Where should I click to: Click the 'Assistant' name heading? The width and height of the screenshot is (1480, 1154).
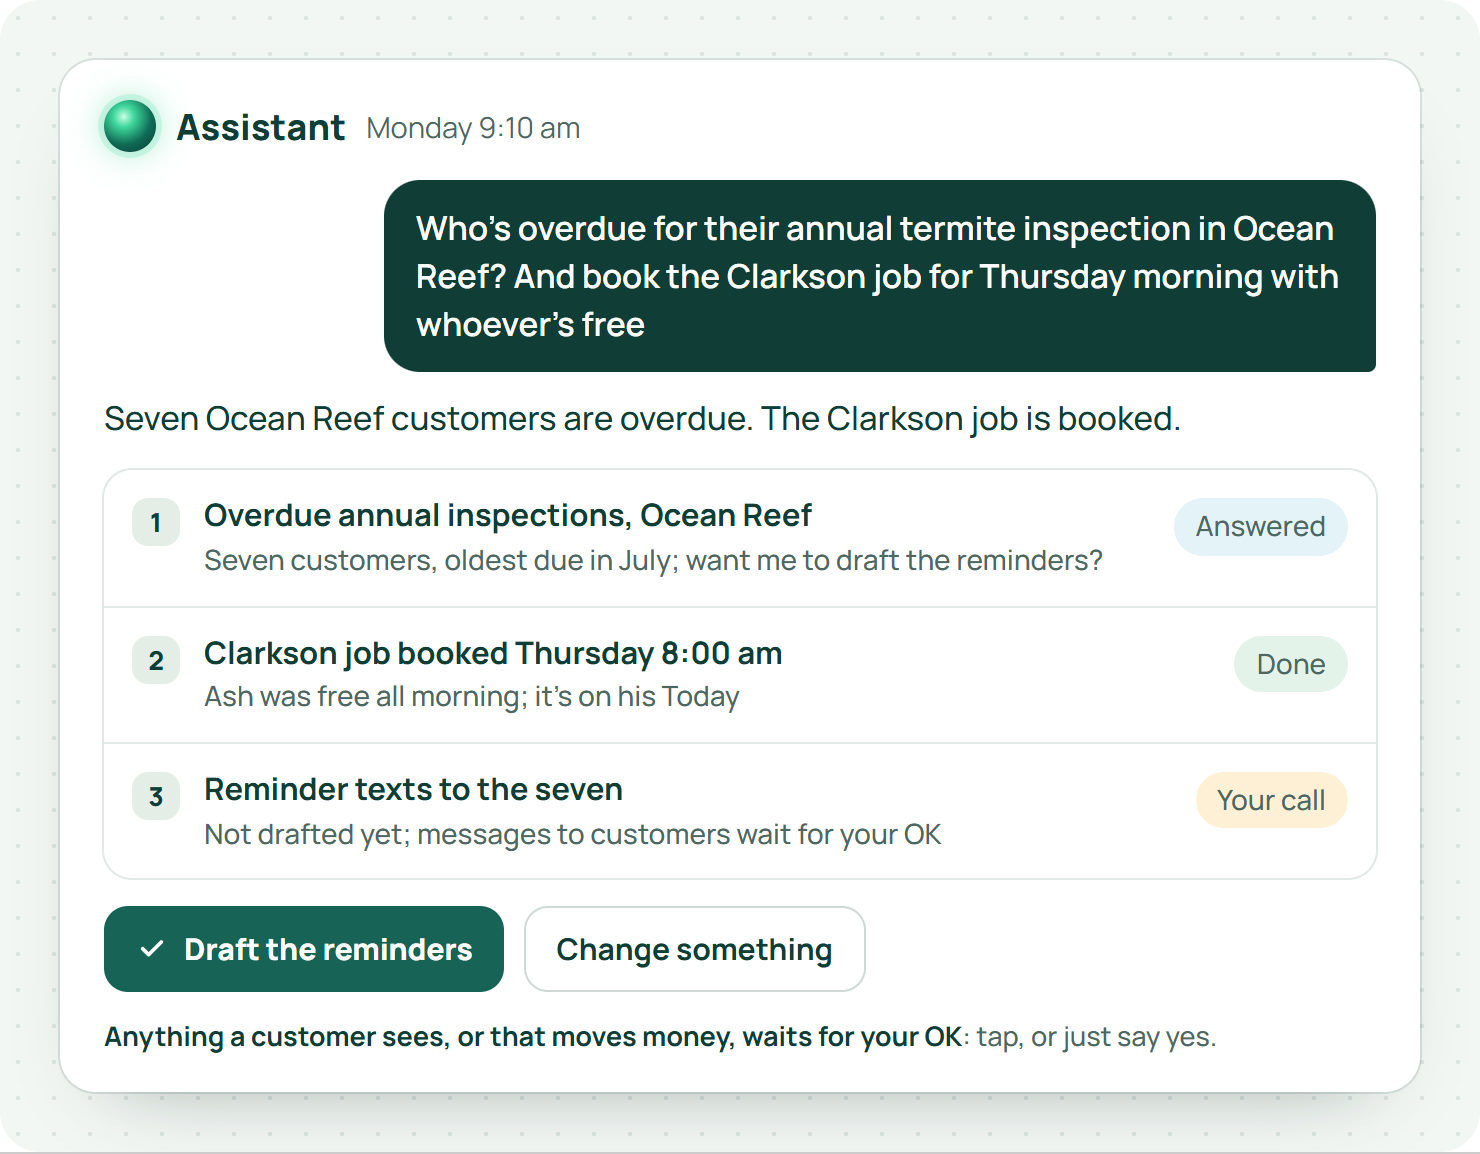[261, 128]
